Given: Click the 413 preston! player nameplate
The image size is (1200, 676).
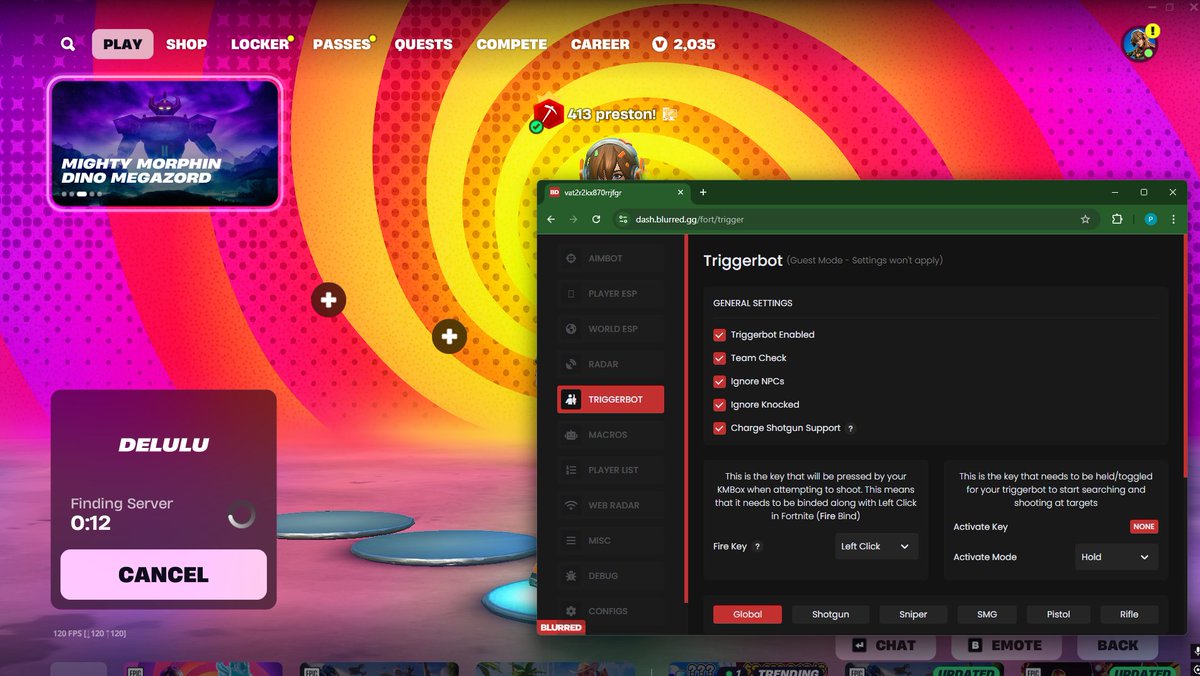Looking at the screenshot, I should click(612, 114).
